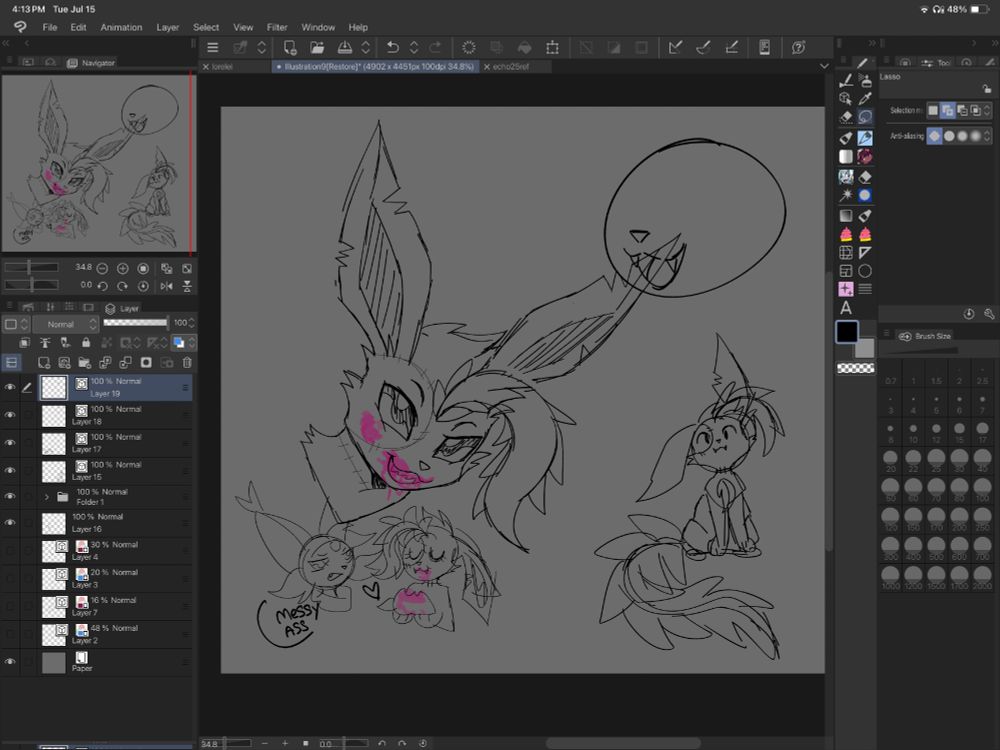Hide Layer 19 with its eye icon

10,387
